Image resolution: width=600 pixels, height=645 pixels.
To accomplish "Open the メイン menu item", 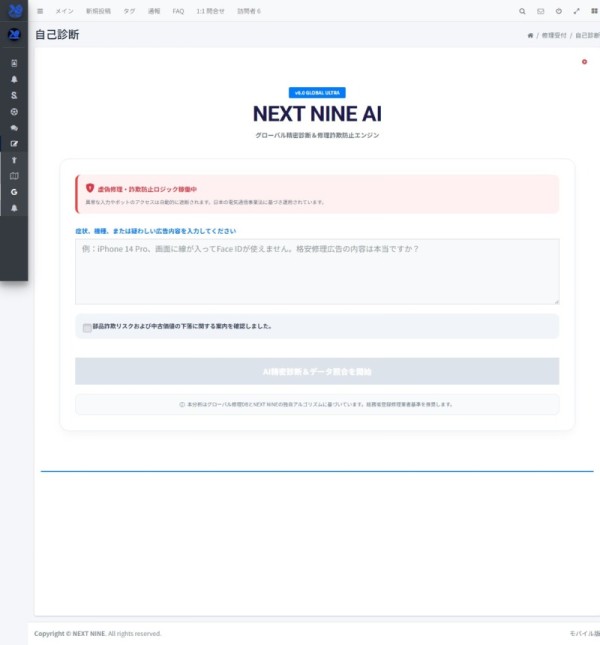I will 65,11.
